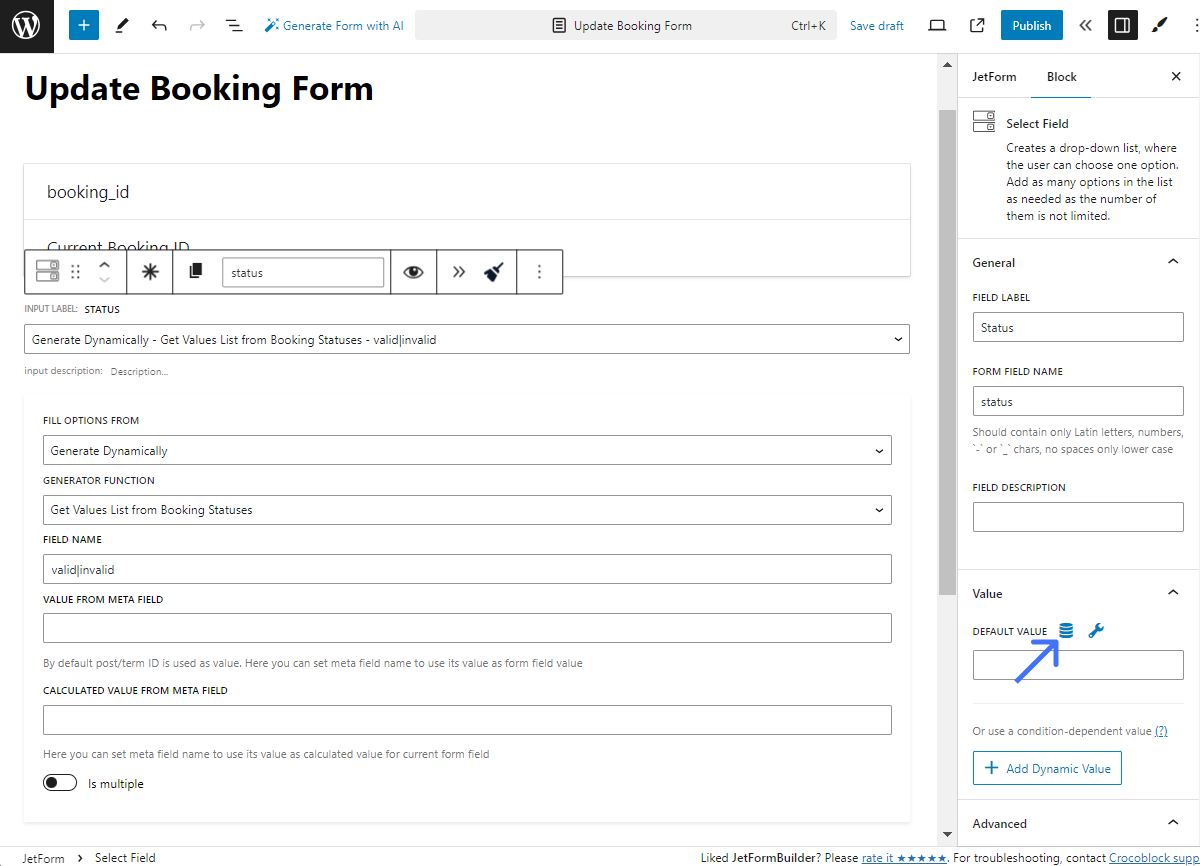This screenshot has height=866, width=1200.
Task: Open the Generator Function dropdown
Action: coord(467,510)
